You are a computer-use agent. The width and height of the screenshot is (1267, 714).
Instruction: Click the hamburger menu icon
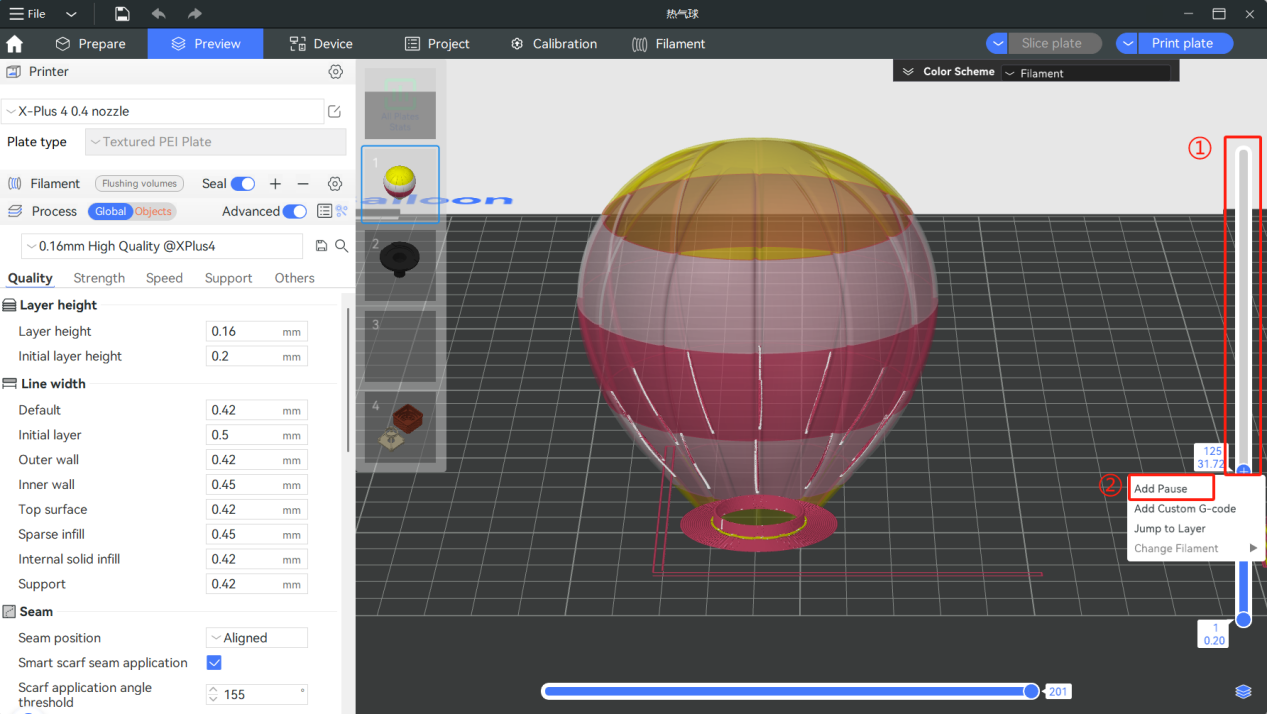16,14
